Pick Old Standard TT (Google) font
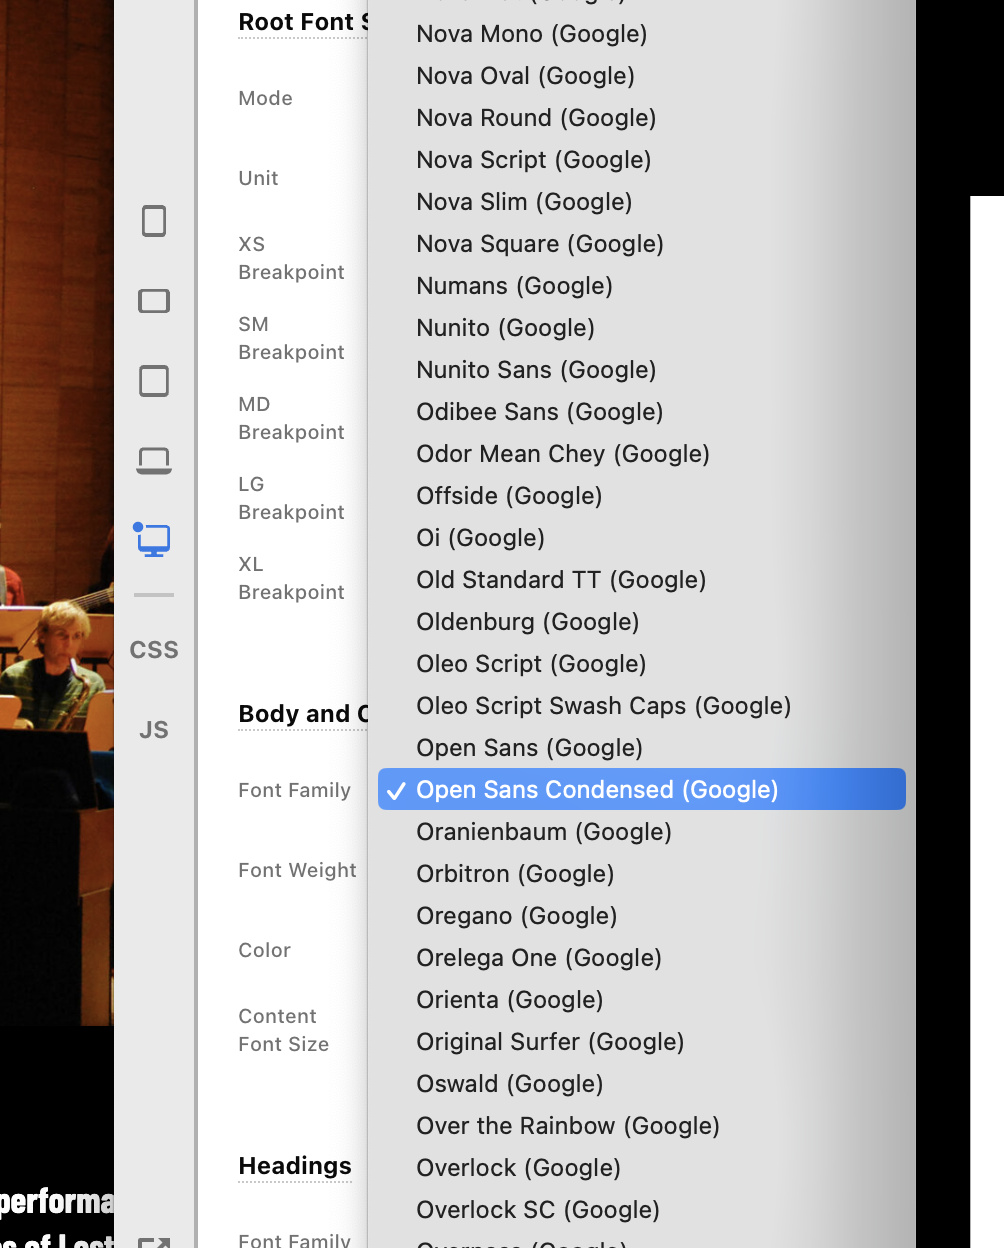The image size is (1004, 1248). [x=561, y=580]
